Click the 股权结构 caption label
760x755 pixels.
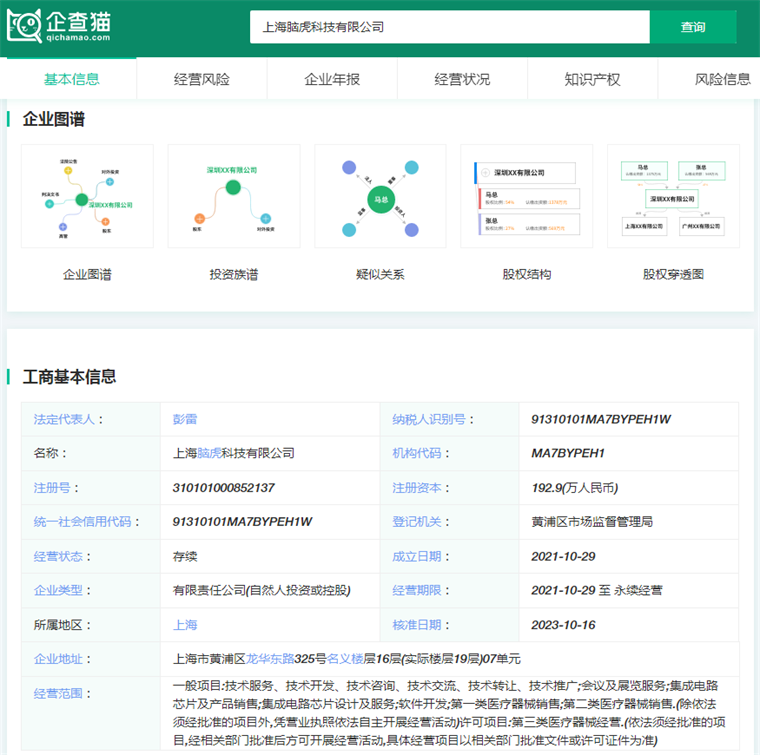pyautogui.click(x=527, y=275)
